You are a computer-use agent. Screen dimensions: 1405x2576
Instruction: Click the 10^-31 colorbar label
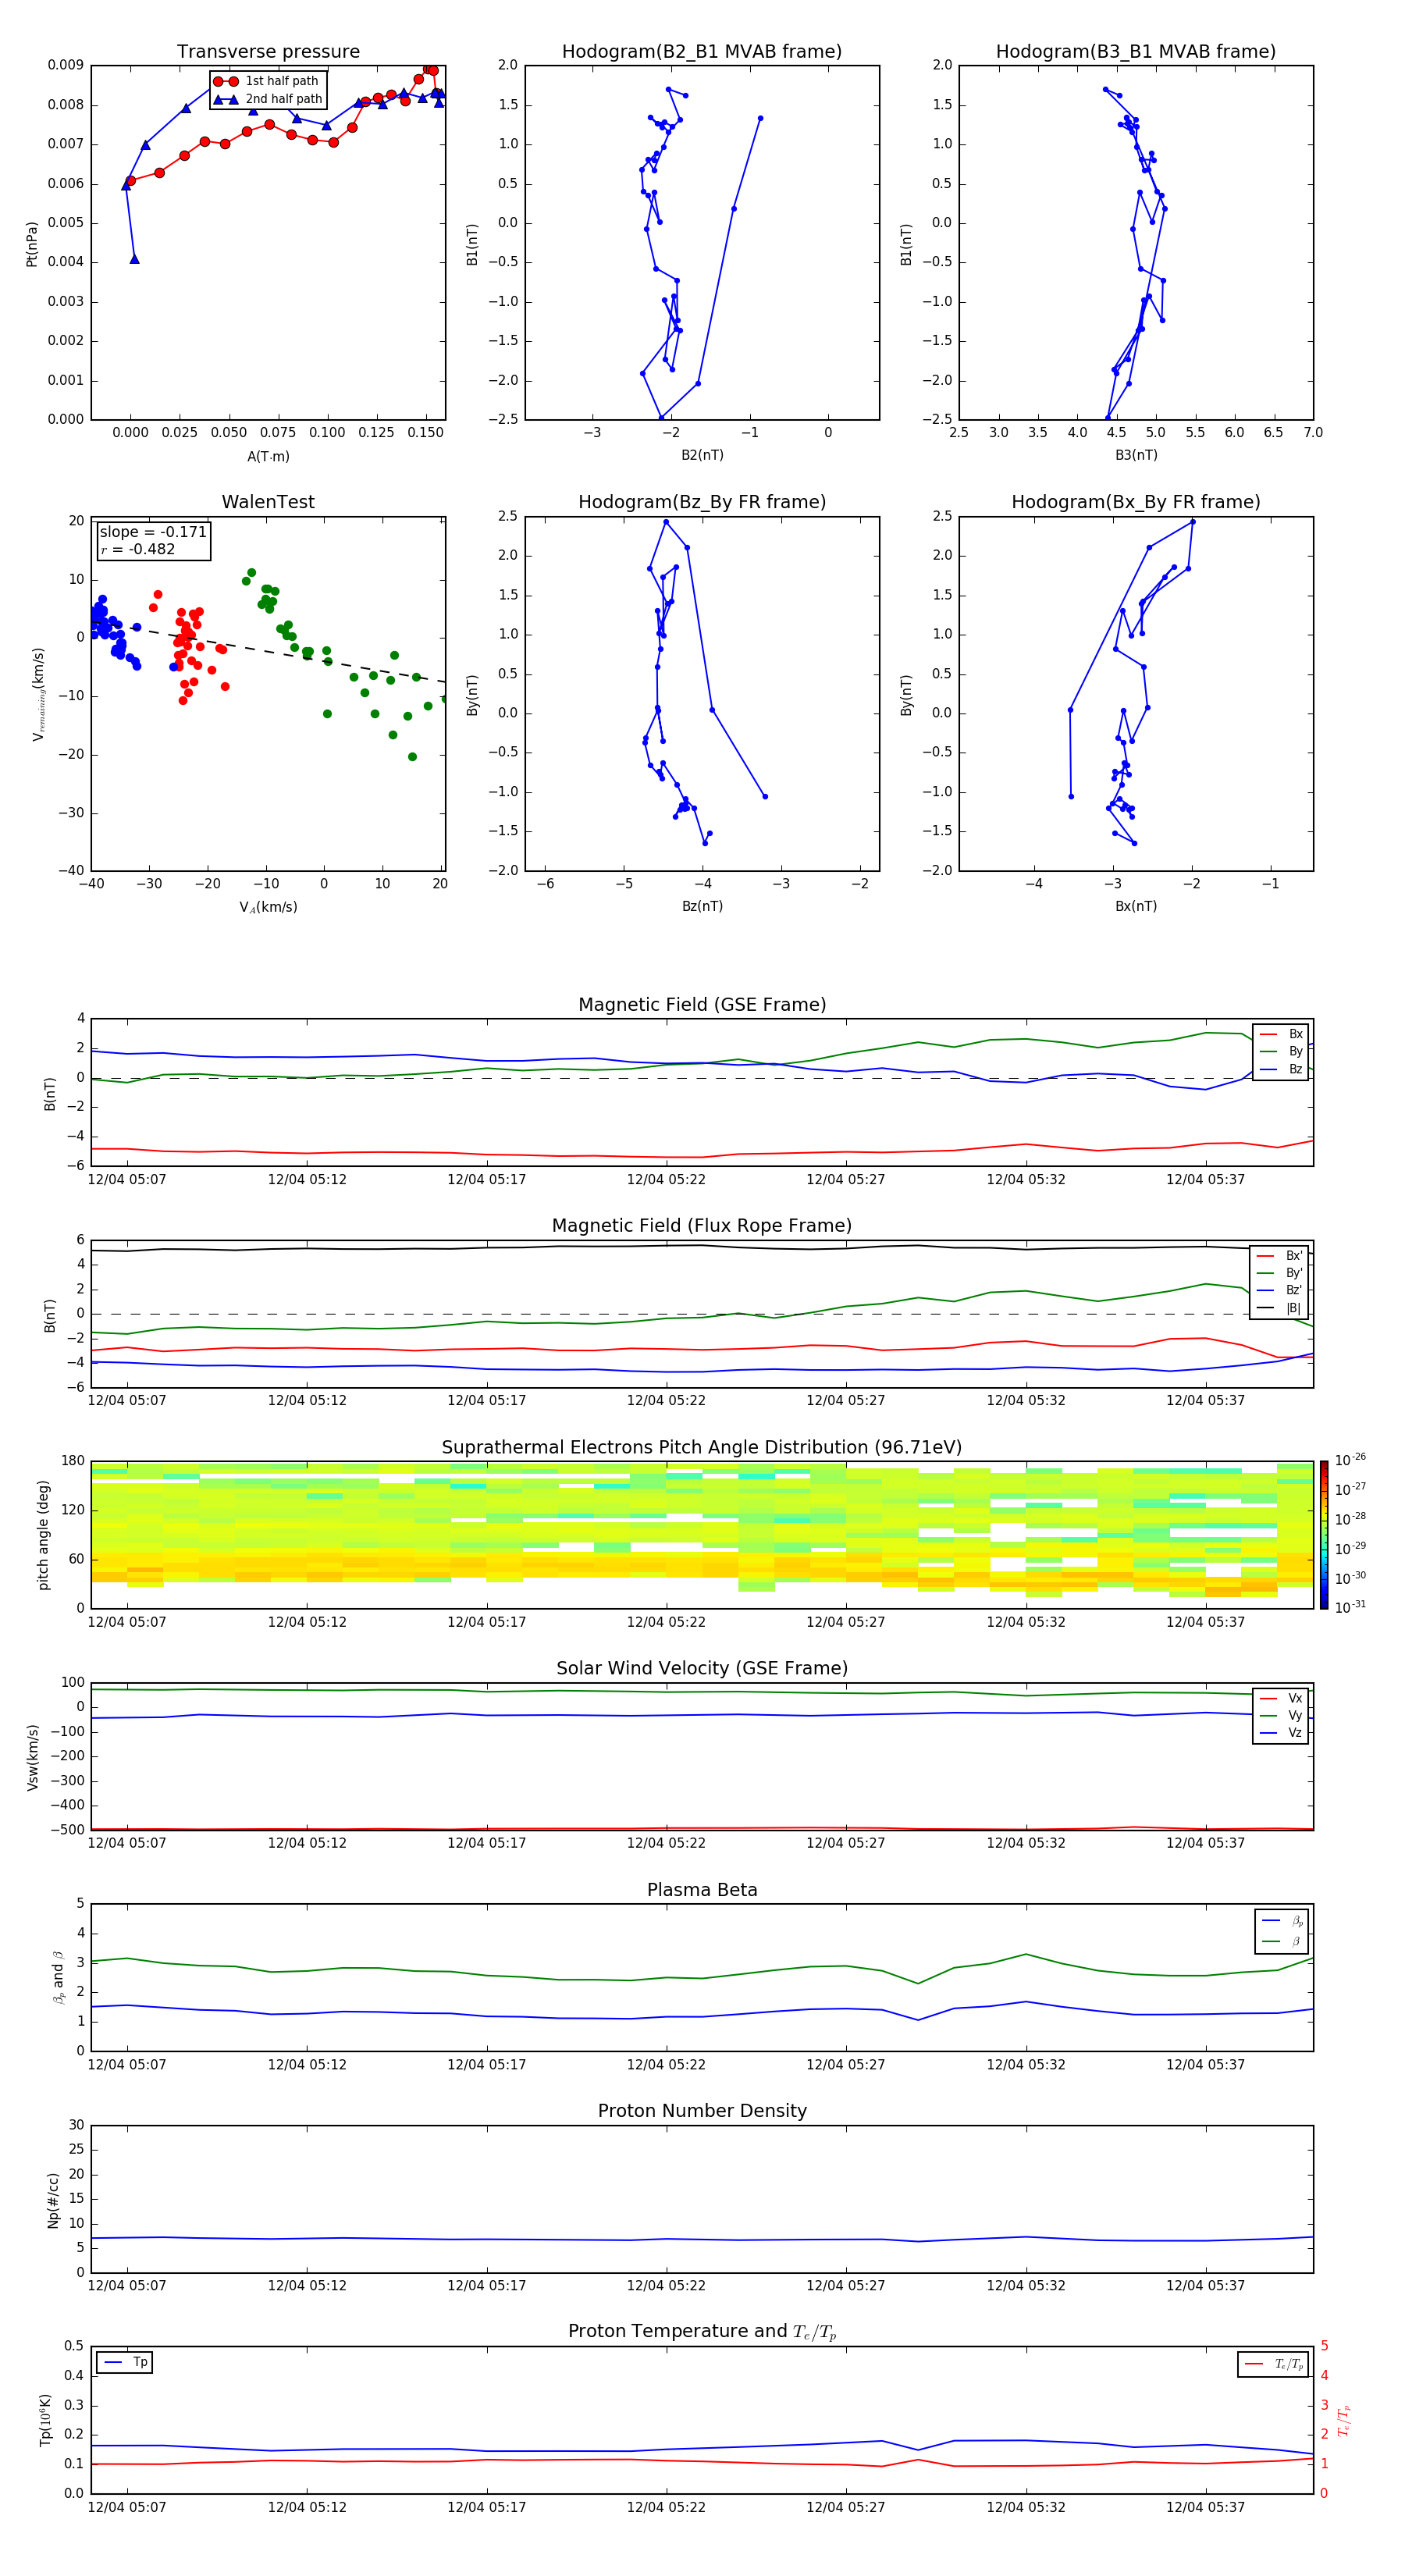tap(1350, 1607)
